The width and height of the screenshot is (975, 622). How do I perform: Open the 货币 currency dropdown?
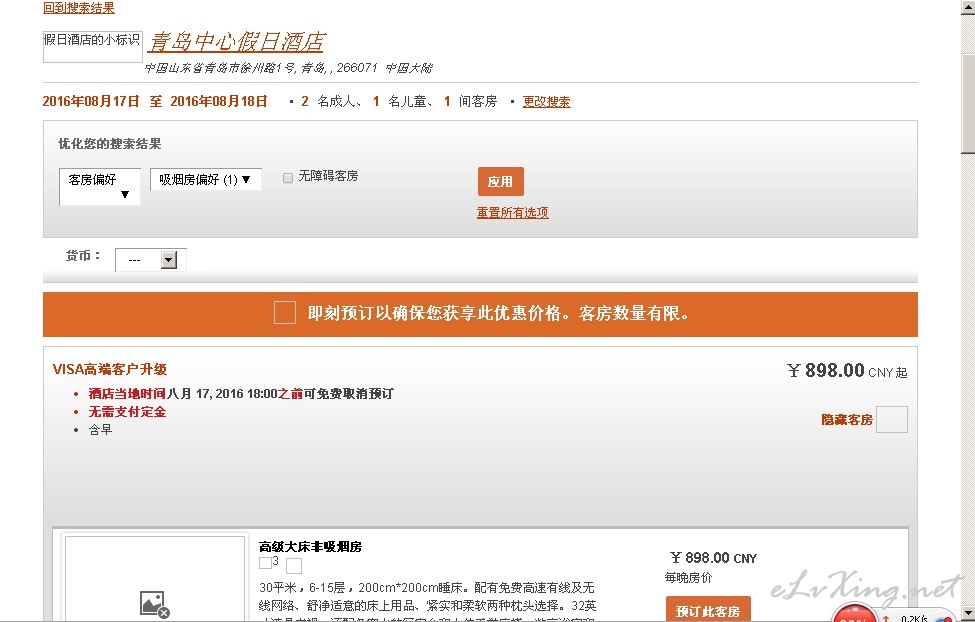pyautogui.click(x=150, y=259)
